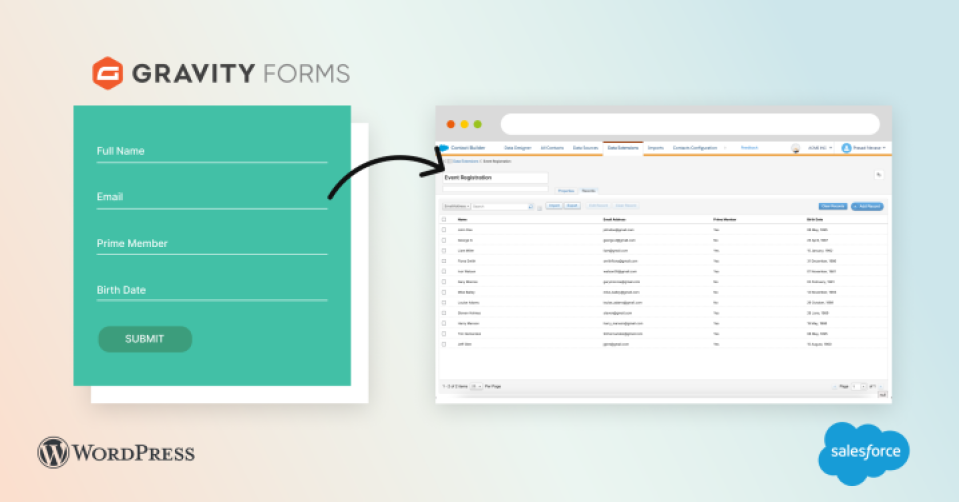Click the icon button right of Event Registration
Image resolution: width=959 pixels, height=502 pixels.
[879, 175]
